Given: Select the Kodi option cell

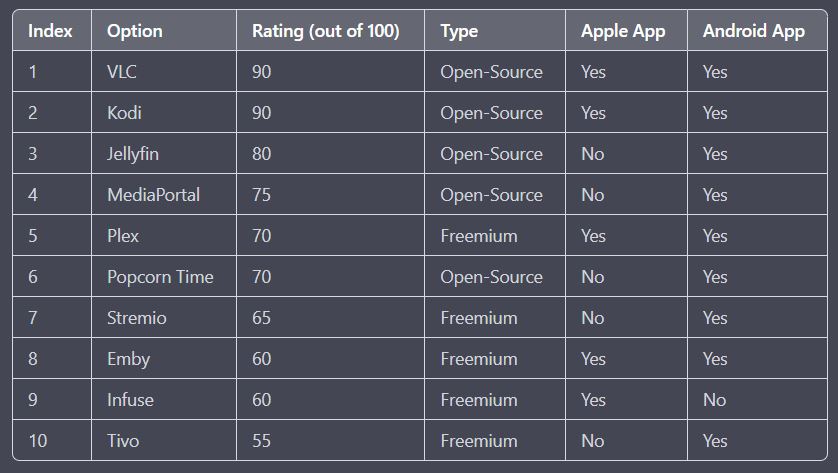Looking at the screenshot, I should [124, 113].
